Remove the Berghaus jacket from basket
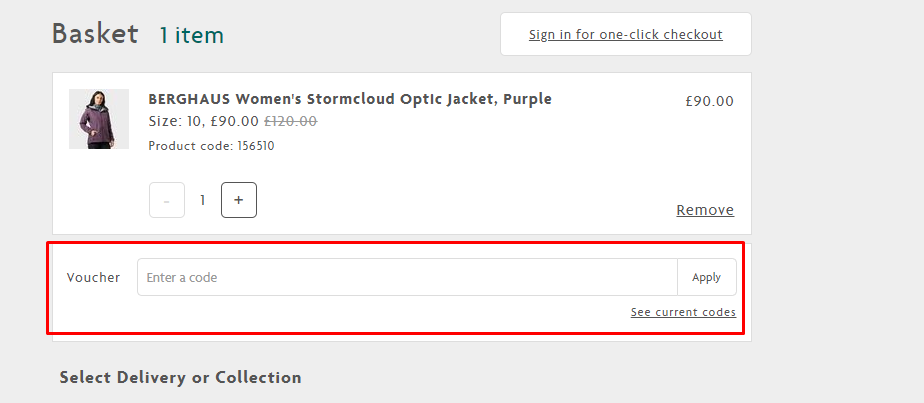924x403 pixels. pos(705,210)
